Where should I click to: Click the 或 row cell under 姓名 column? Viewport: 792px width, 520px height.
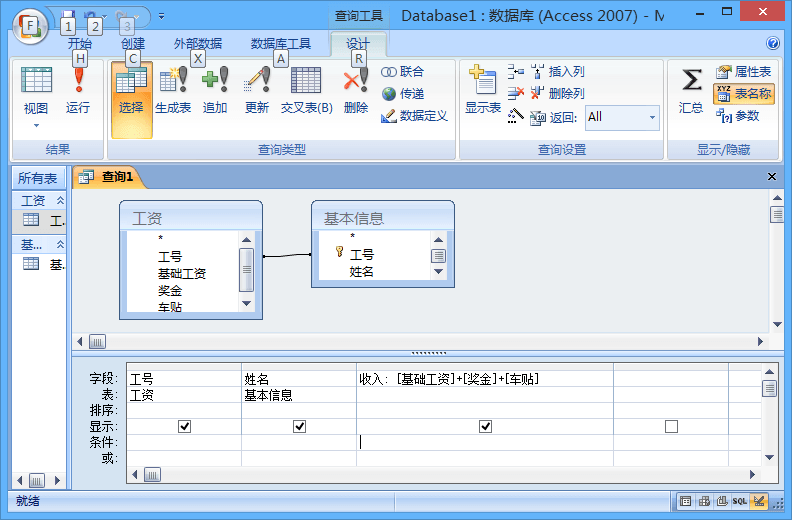pos(299,458)
